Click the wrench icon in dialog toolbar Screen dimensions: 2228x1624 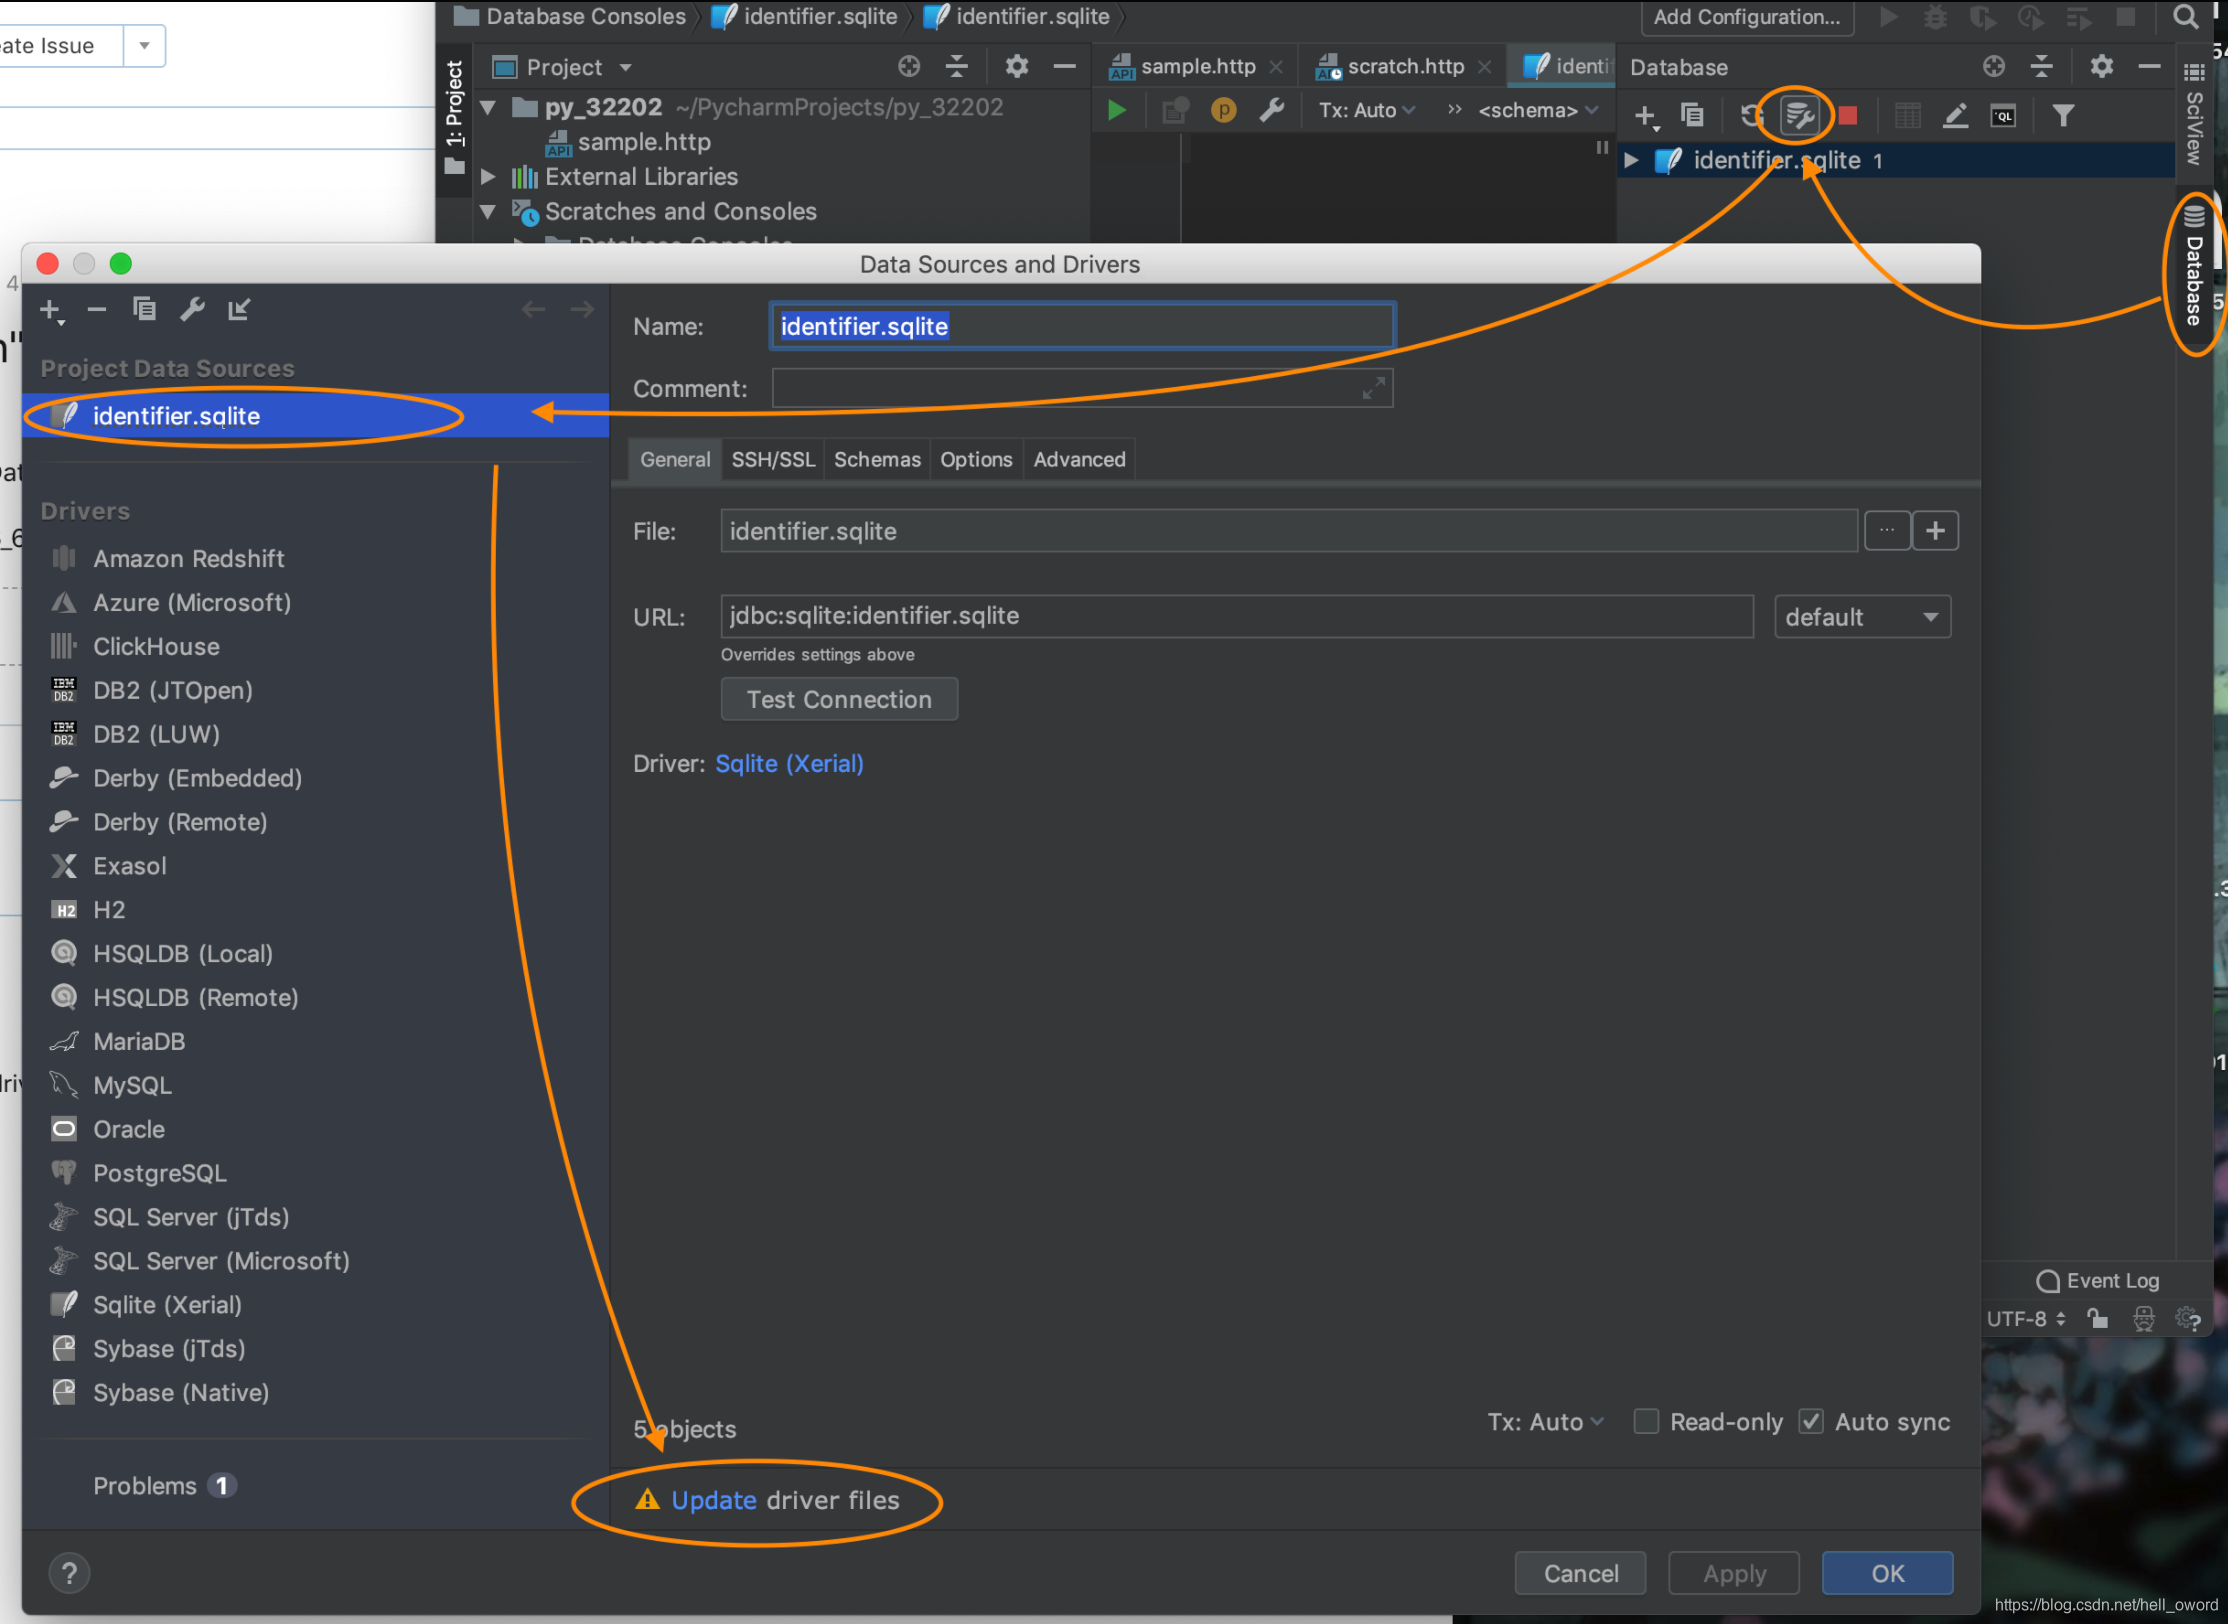pos(192,310)
